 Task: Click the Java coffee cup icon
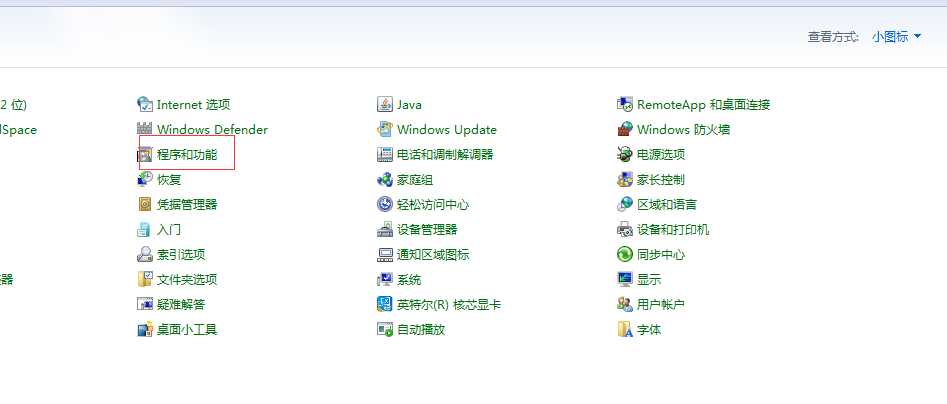tap(385, 104)
